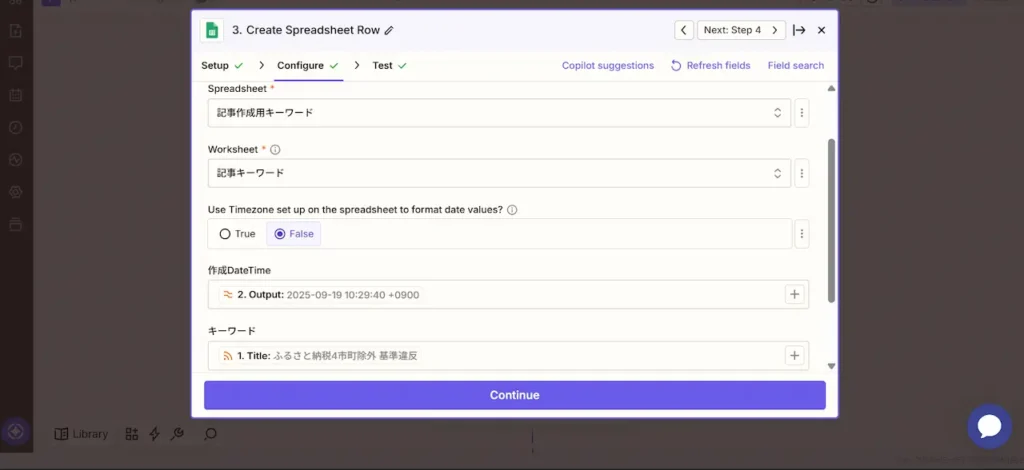The height and width of the screenshot is (470, 1024).
Task: Open three-dot menu beside Worksheet field
Action: pyautogui.click(x=801, y=173)
